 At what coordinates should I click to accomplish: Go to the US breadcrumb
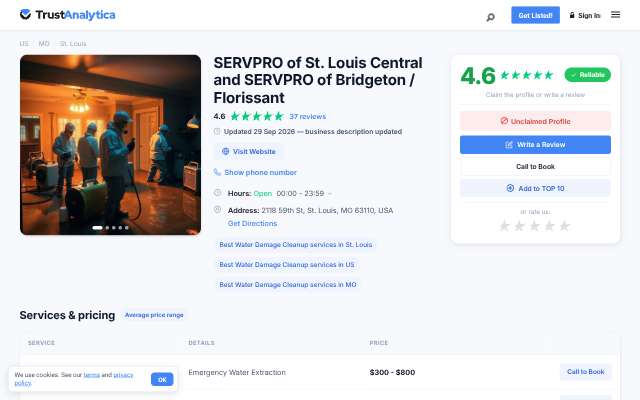(24, 43)
